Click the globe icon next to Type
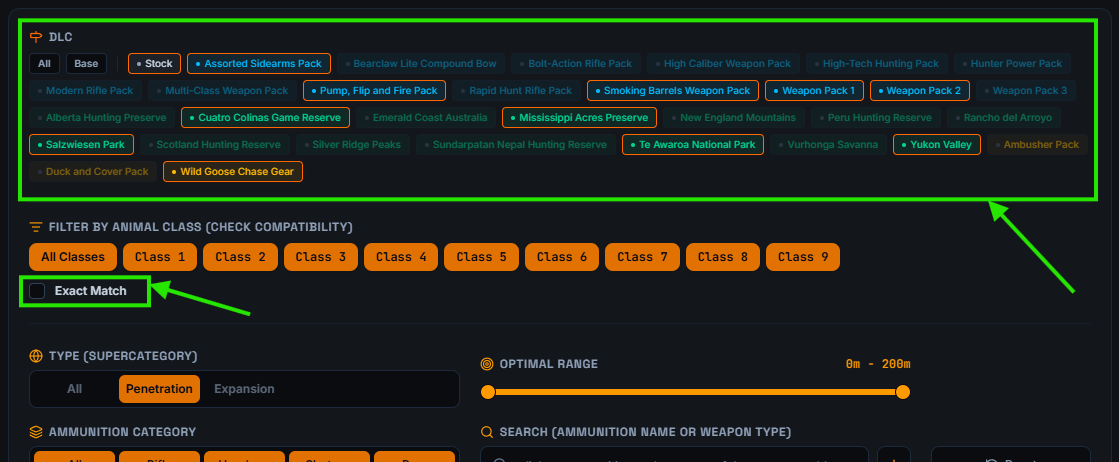Screen dimensions: 1119x462 [36, 356]
